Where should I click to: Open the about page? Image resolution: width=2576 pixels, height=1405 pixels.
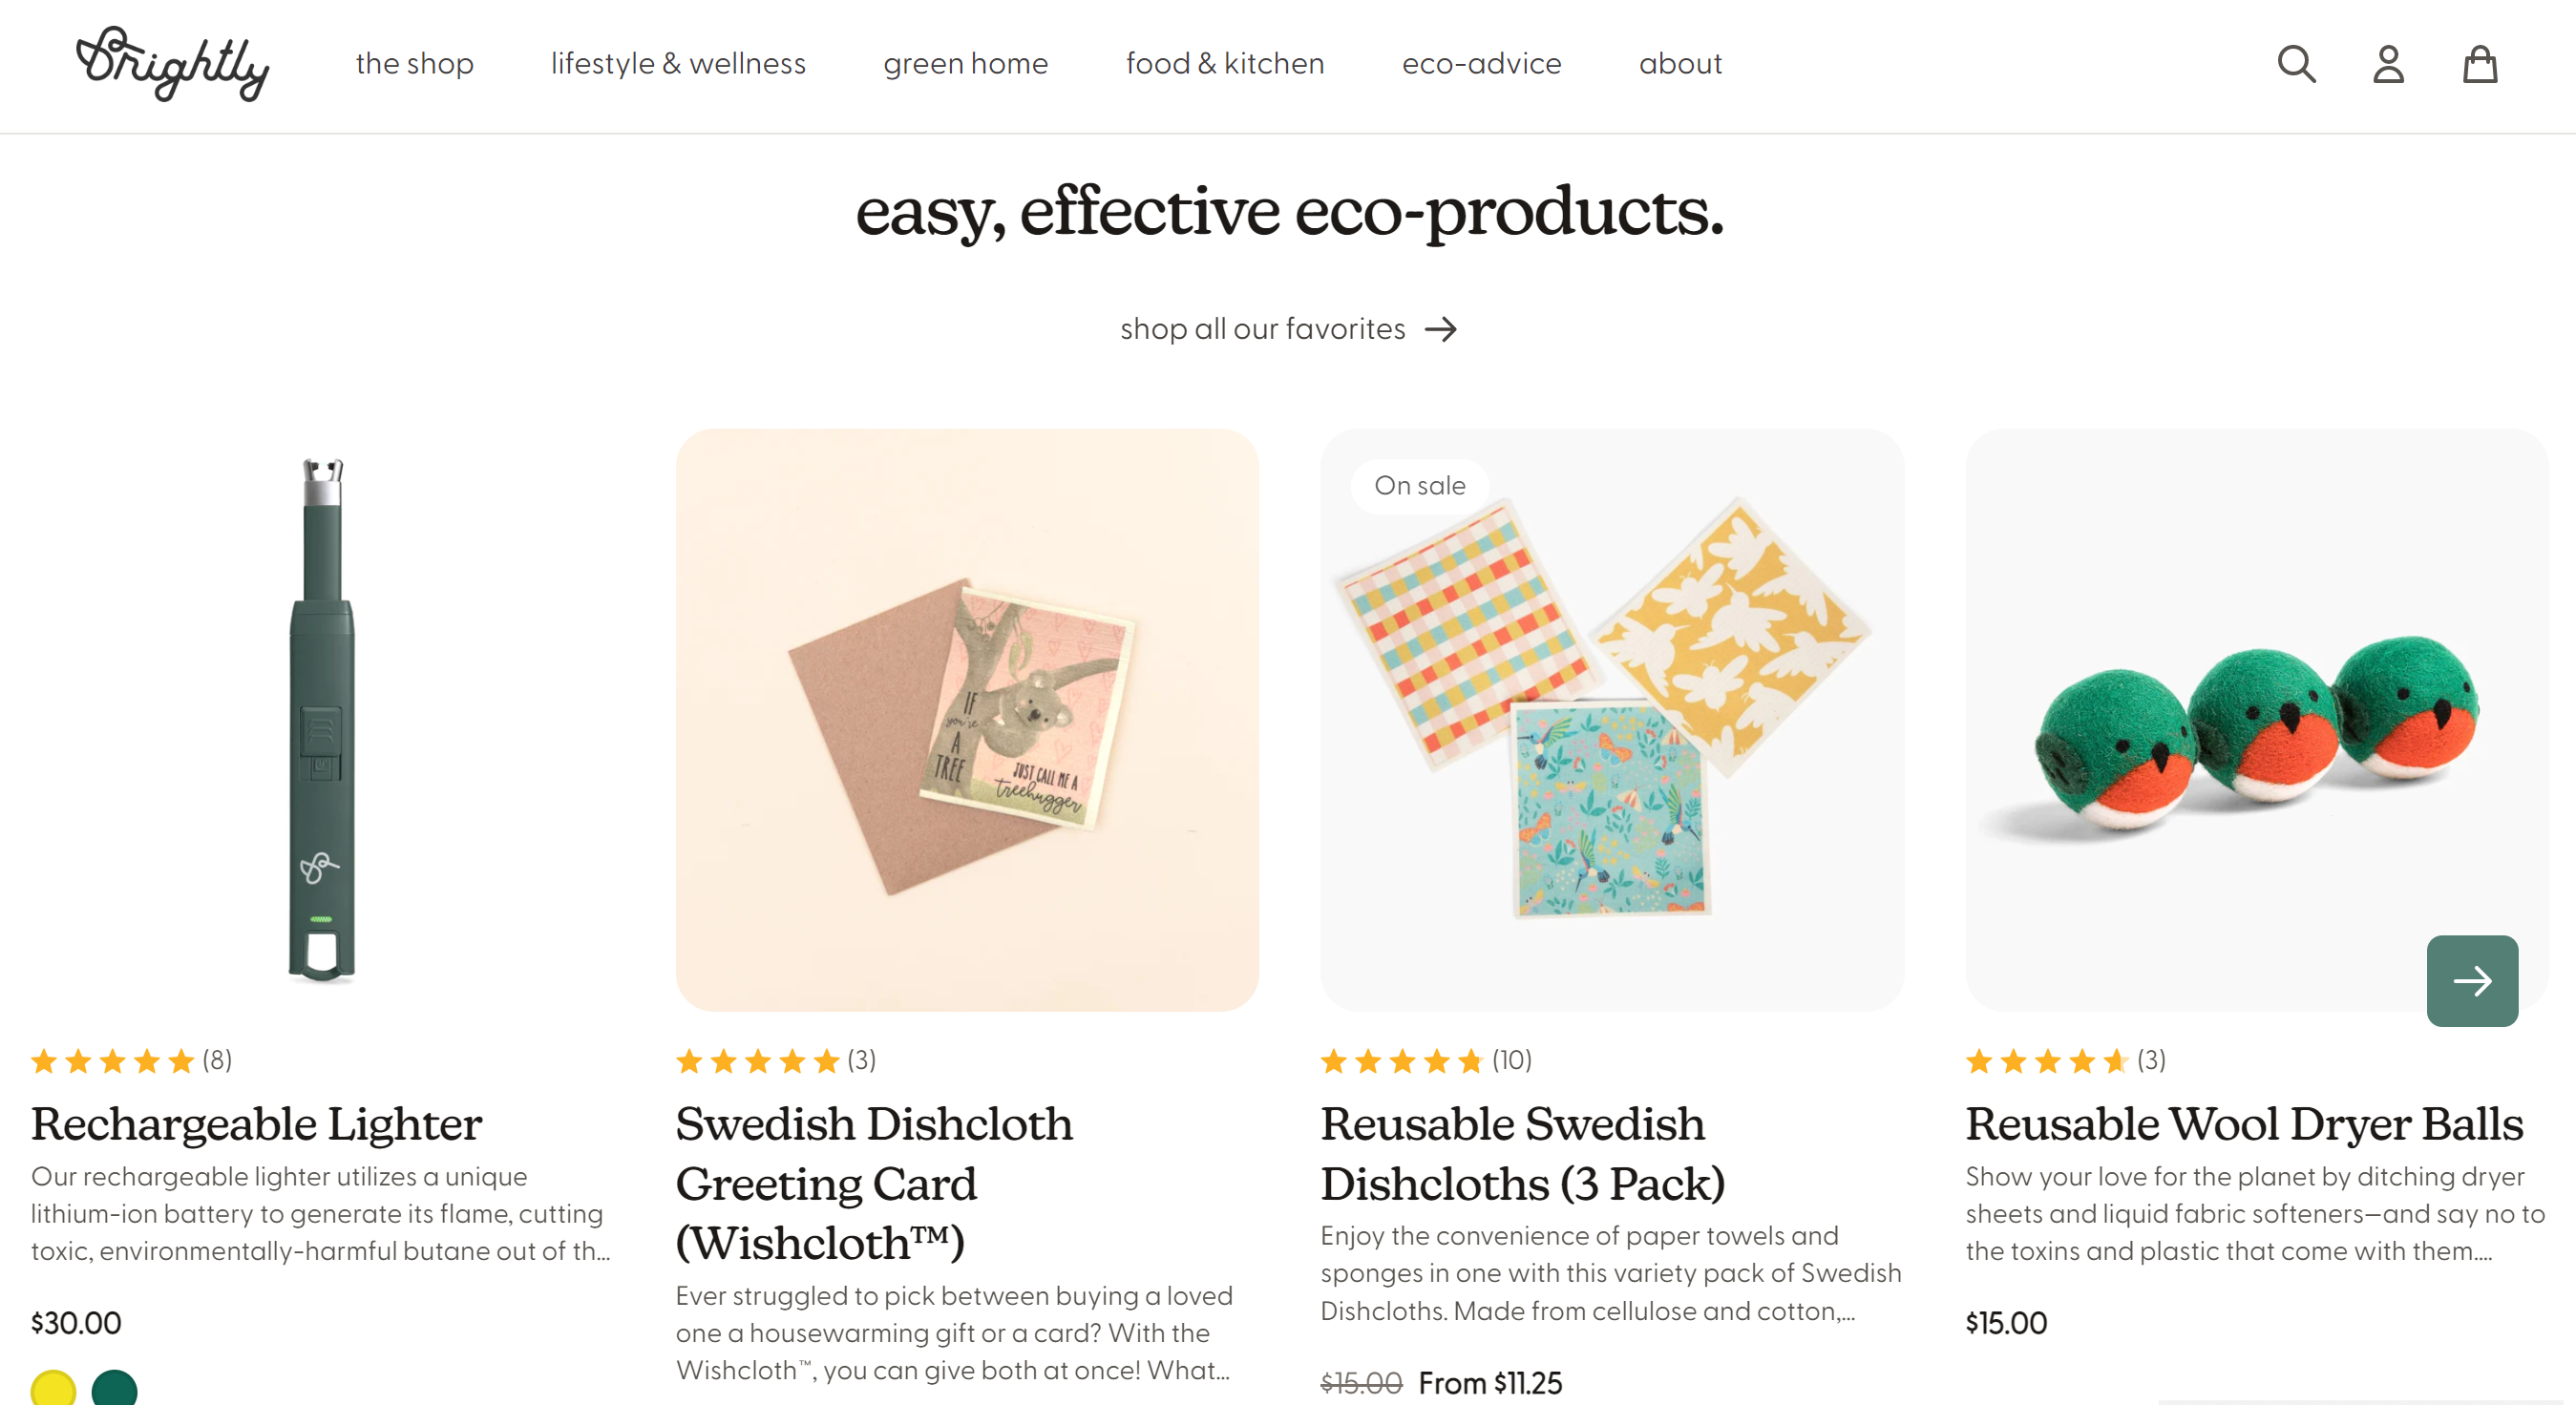click(x=1680, y=64)
